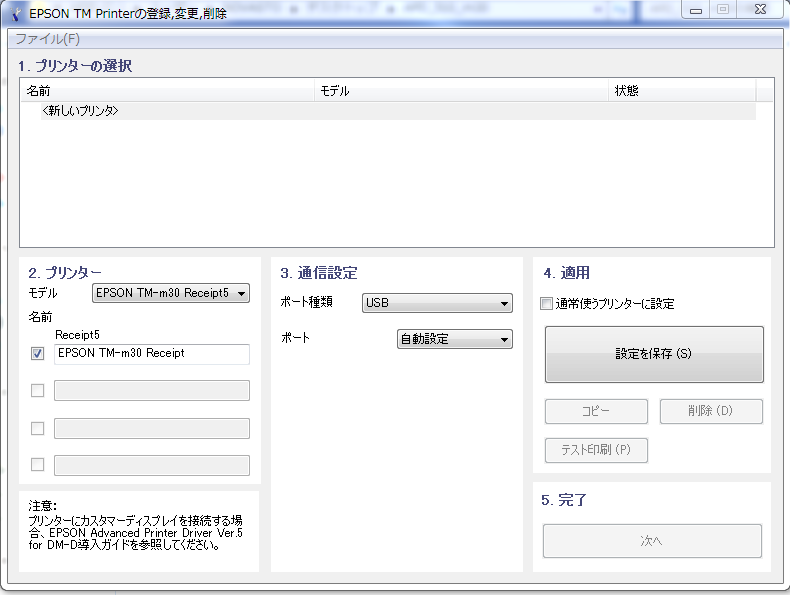Viewport: 790px width, 595px height.
Task: Click the Receipt5 label above name field
Action: tap(77, 335)
